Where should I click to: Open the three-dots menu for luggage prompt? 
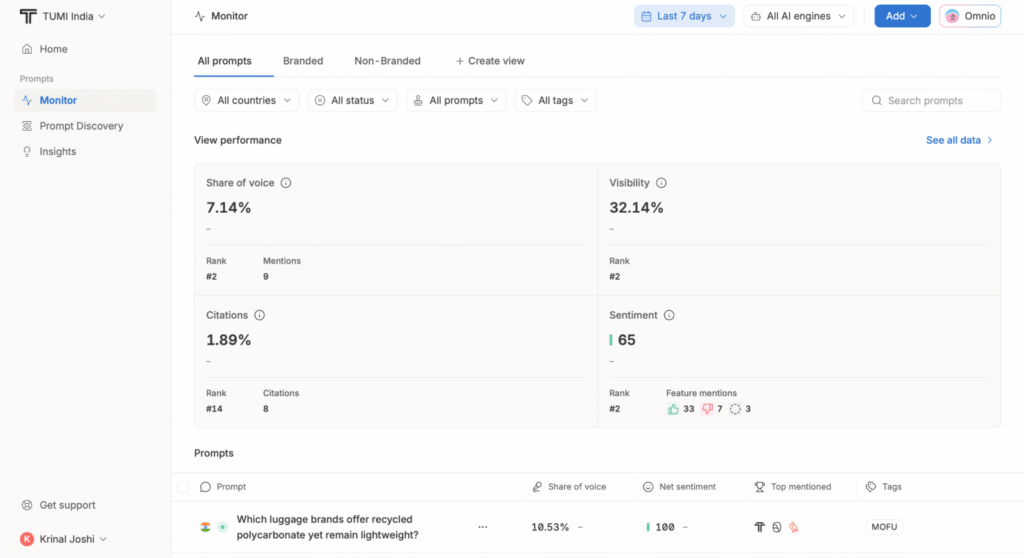click(x=483, y=527)
